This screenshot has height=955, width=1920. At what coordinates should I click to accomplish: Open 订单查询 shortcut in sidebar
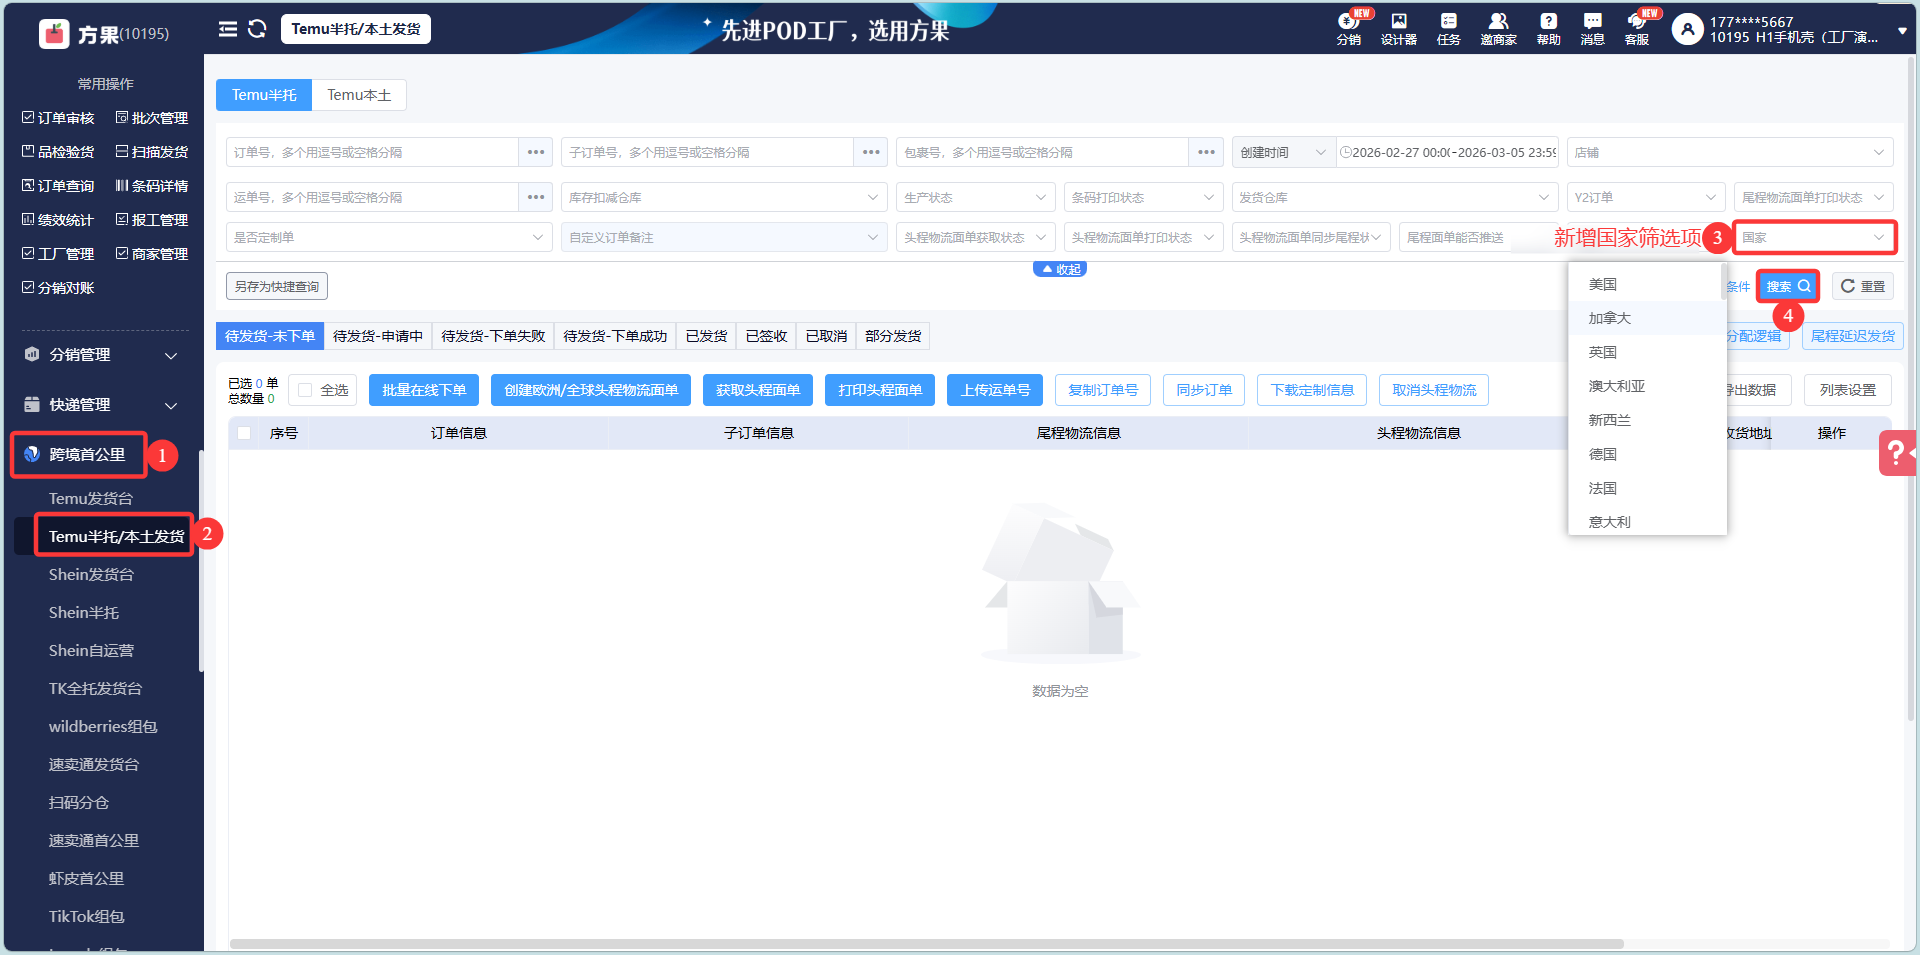(58, 186)
